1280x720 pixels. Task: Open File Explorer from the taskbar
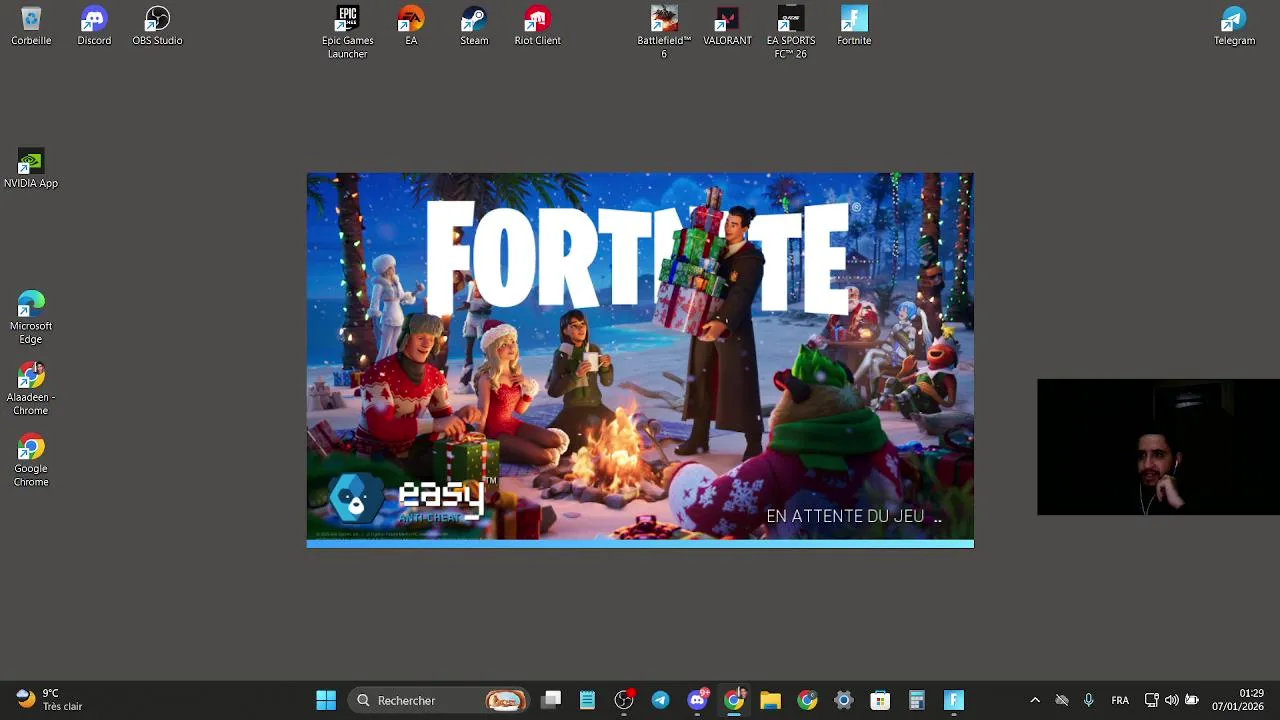[x=770, y=700]
